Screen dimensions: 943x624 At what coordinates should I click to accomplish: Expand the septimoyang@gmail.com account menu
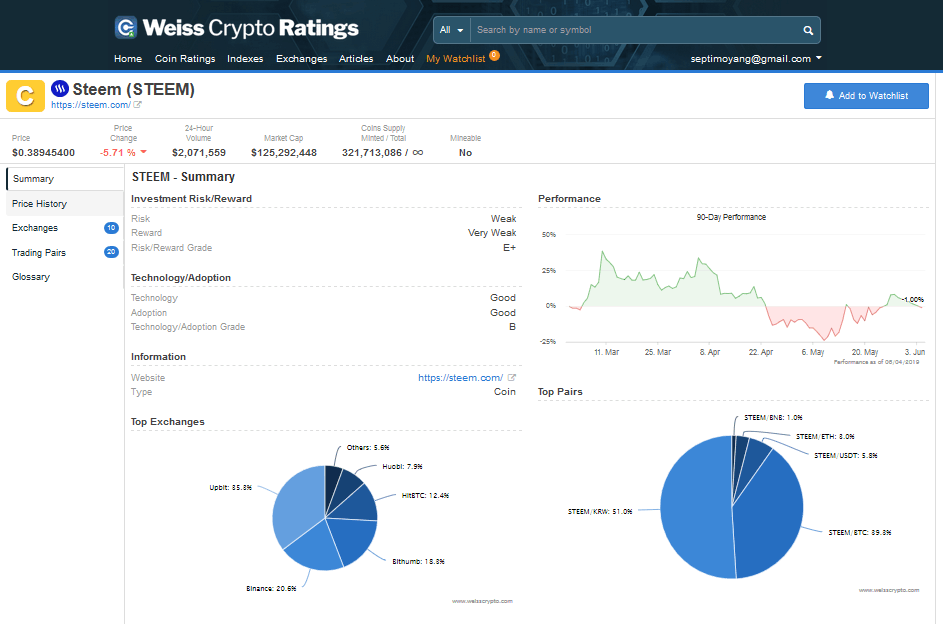click(x=756, y=58)
